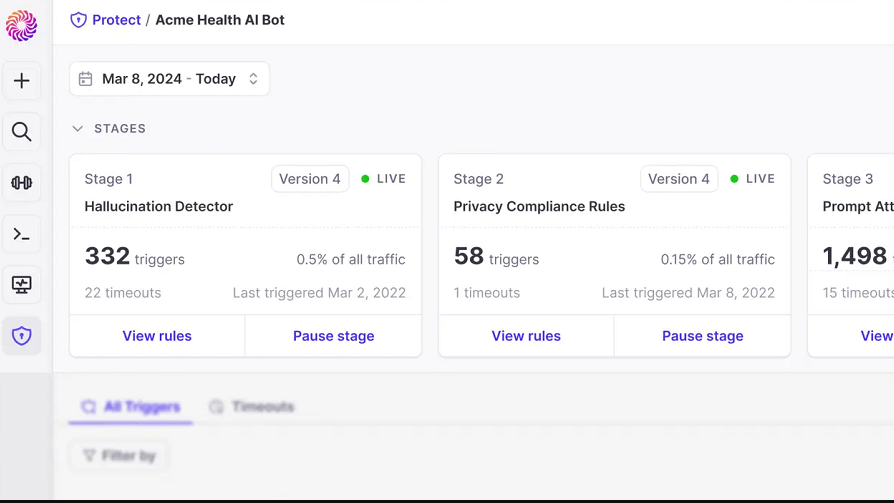Select the Protect shield icon in sidebar
894x503 pixels.
22,336
